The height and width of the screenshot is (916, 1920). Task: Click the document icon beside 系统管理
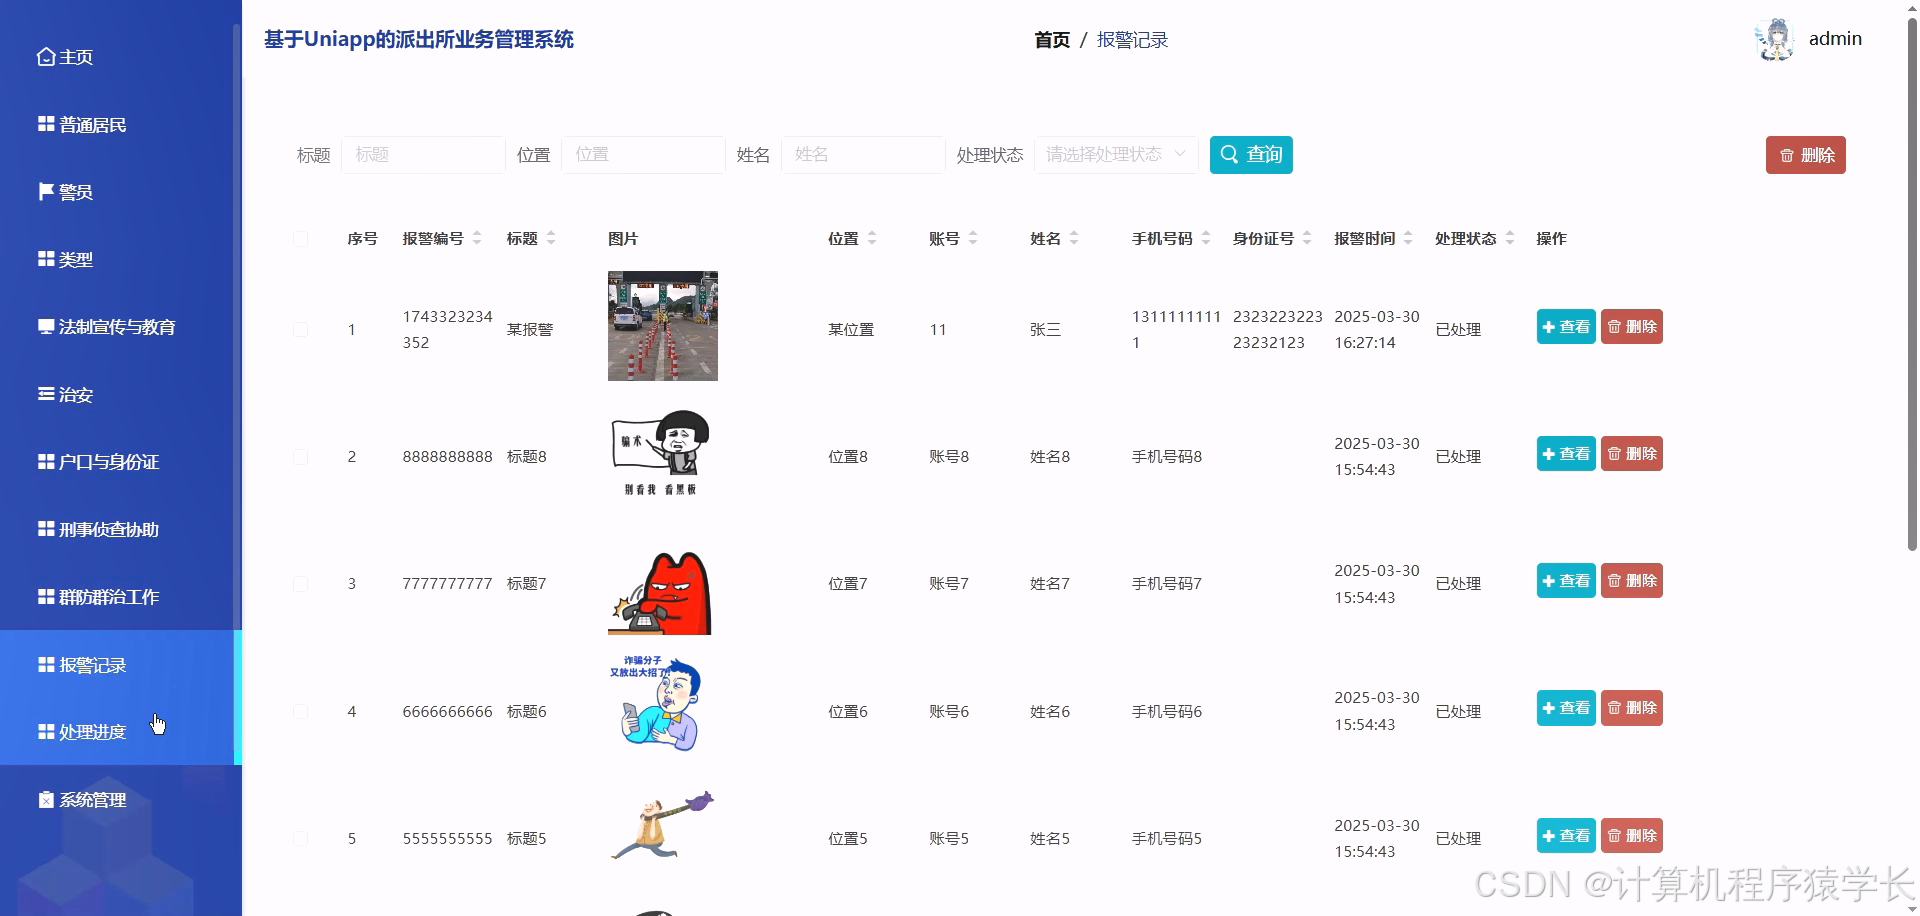click(44, 799)
